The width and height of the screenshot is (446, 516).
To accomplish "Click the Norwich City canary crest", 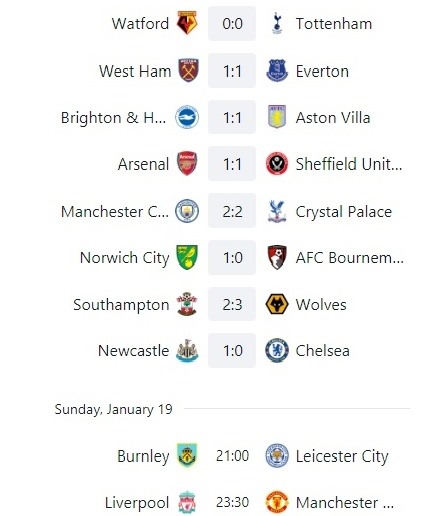I will click(x=187, y=257).
